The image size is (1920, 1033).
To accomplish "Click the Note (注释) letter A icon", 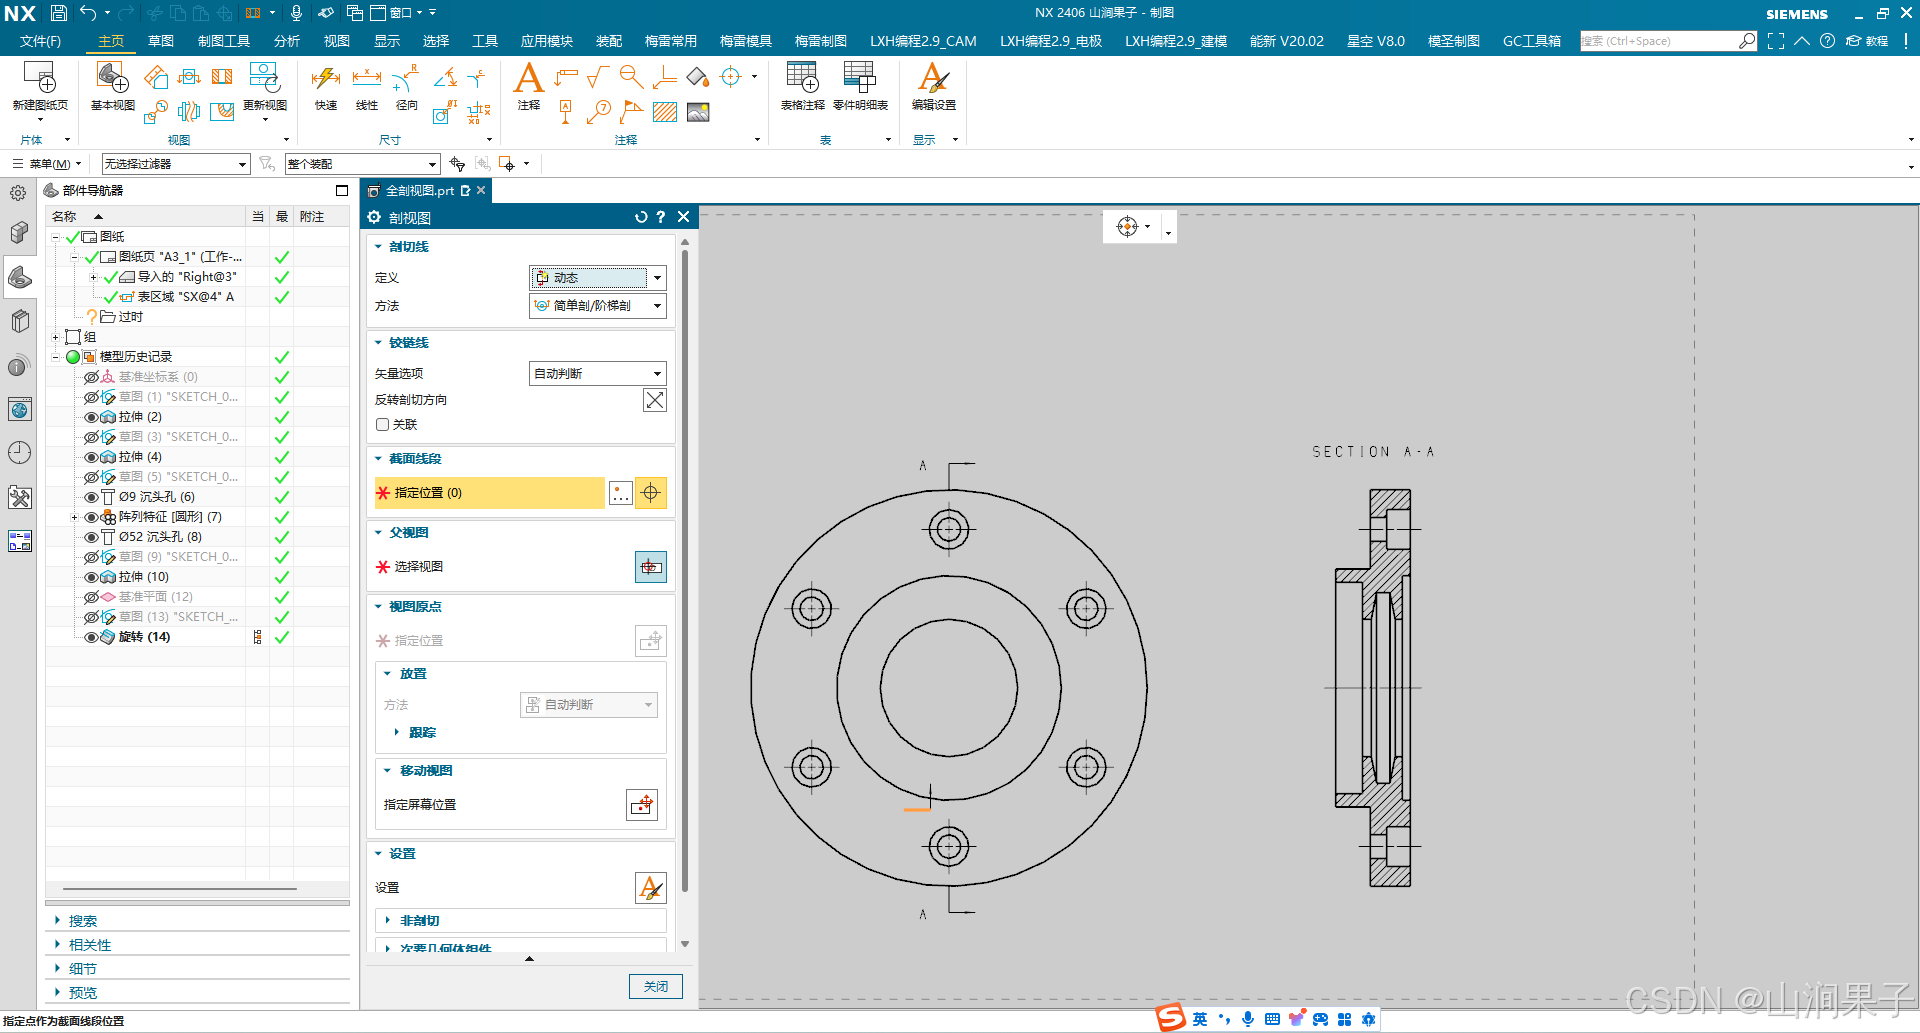I will (x=528, y=78).
